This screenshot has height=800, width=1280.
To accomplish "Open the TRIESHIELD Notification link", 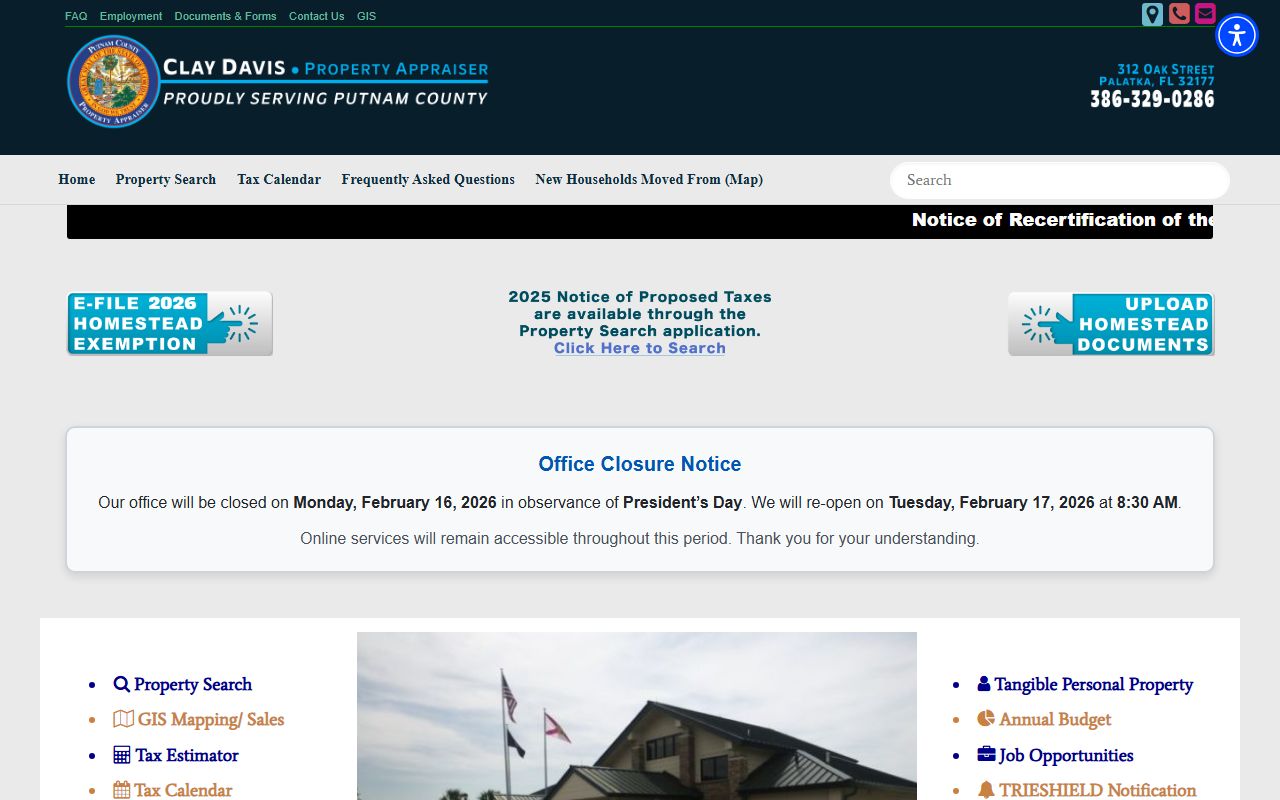I will [x=1098, y=790].
